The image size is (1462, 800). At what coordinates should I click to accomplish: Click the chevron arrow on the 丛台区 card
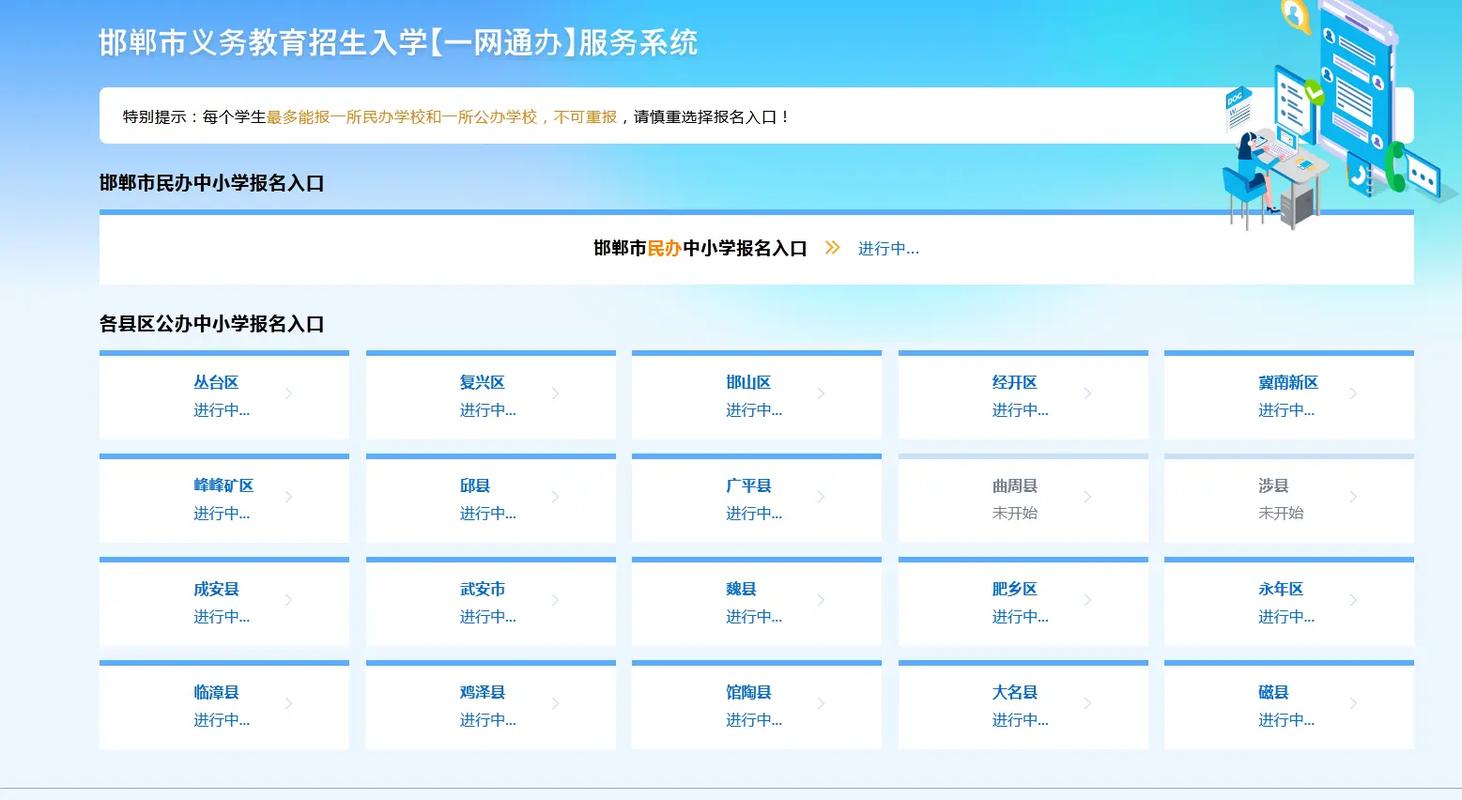289,394
